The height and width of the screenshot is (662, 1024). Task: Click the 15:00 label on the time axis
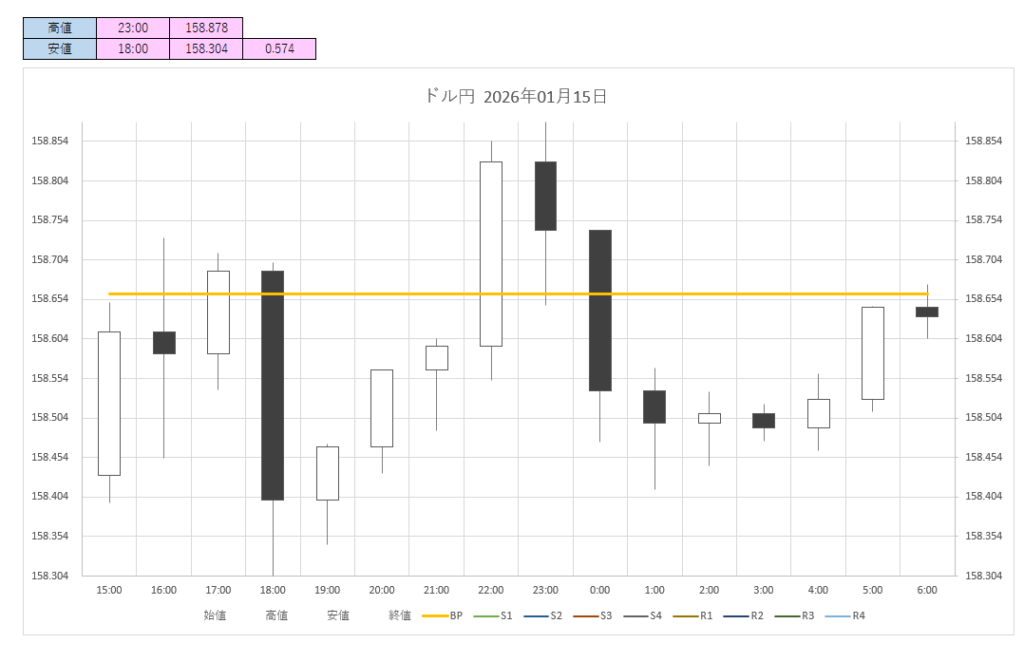pyautogui.click(x=109, y=590)
